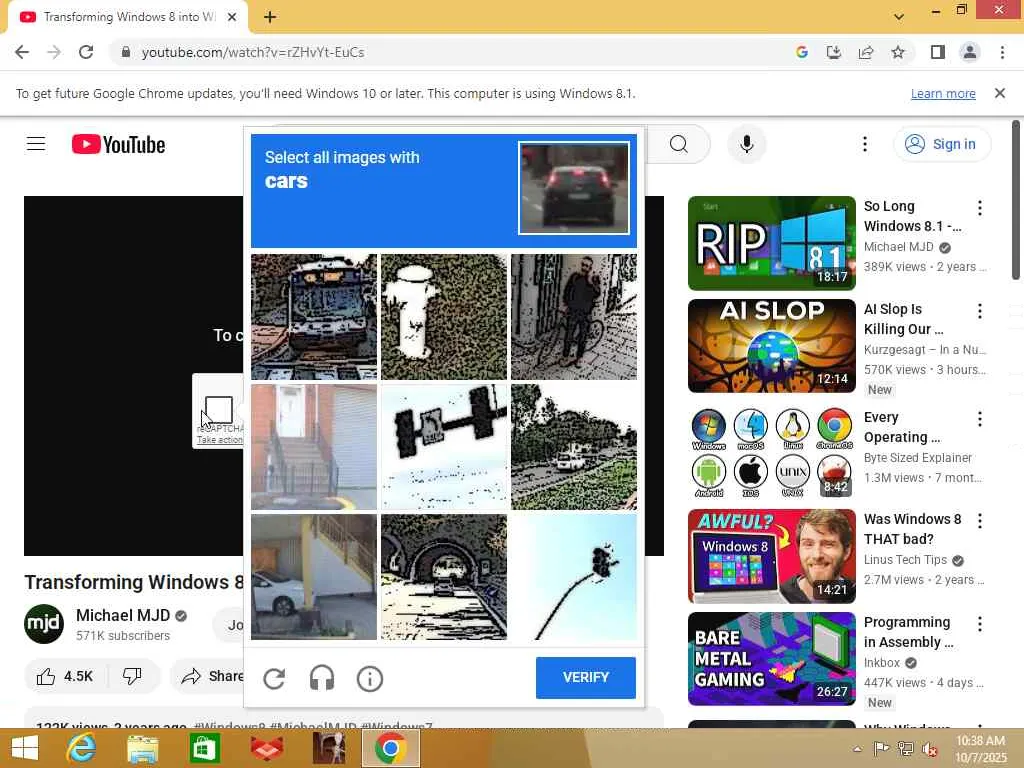This screenshot has height=768, width=1024.
Task: Follow the Learn more link
Action: tap(943, 93)
